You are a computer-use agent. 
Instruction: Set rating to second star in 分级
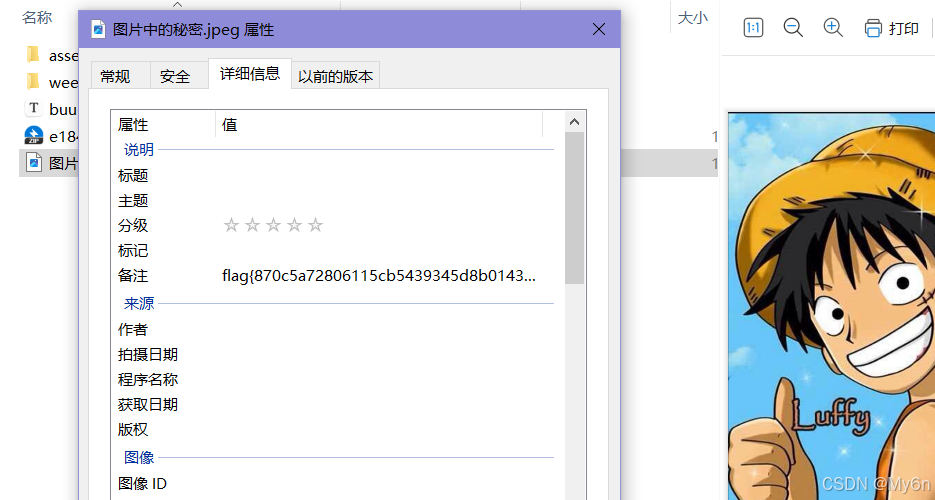click(252, 225)
